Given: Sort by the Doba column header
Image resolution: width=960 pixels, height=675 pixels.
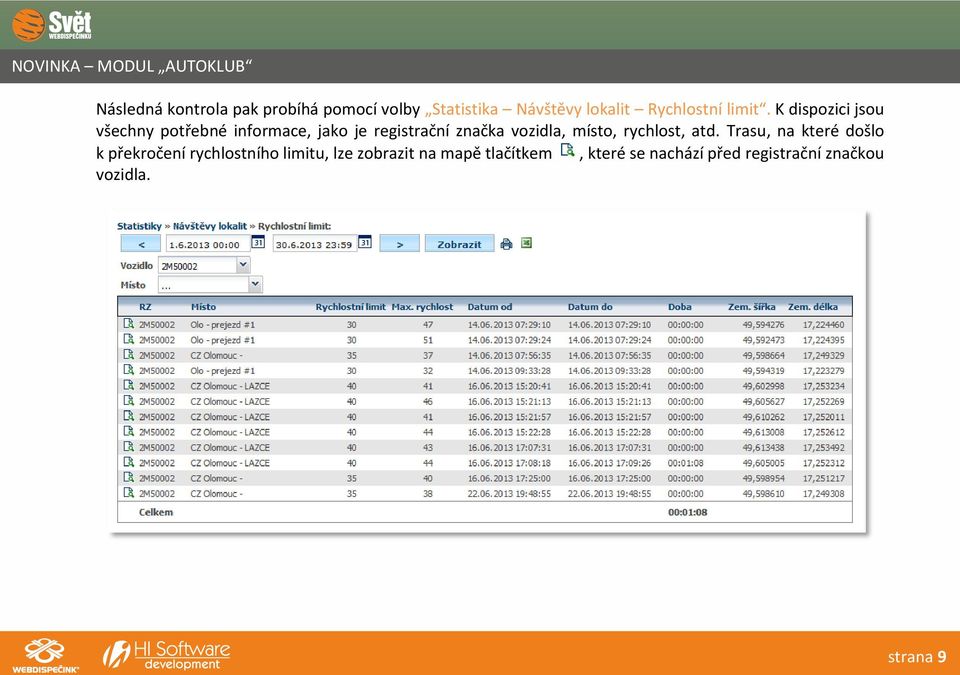Looking at the screenshot, I should [x=680, y=307].
